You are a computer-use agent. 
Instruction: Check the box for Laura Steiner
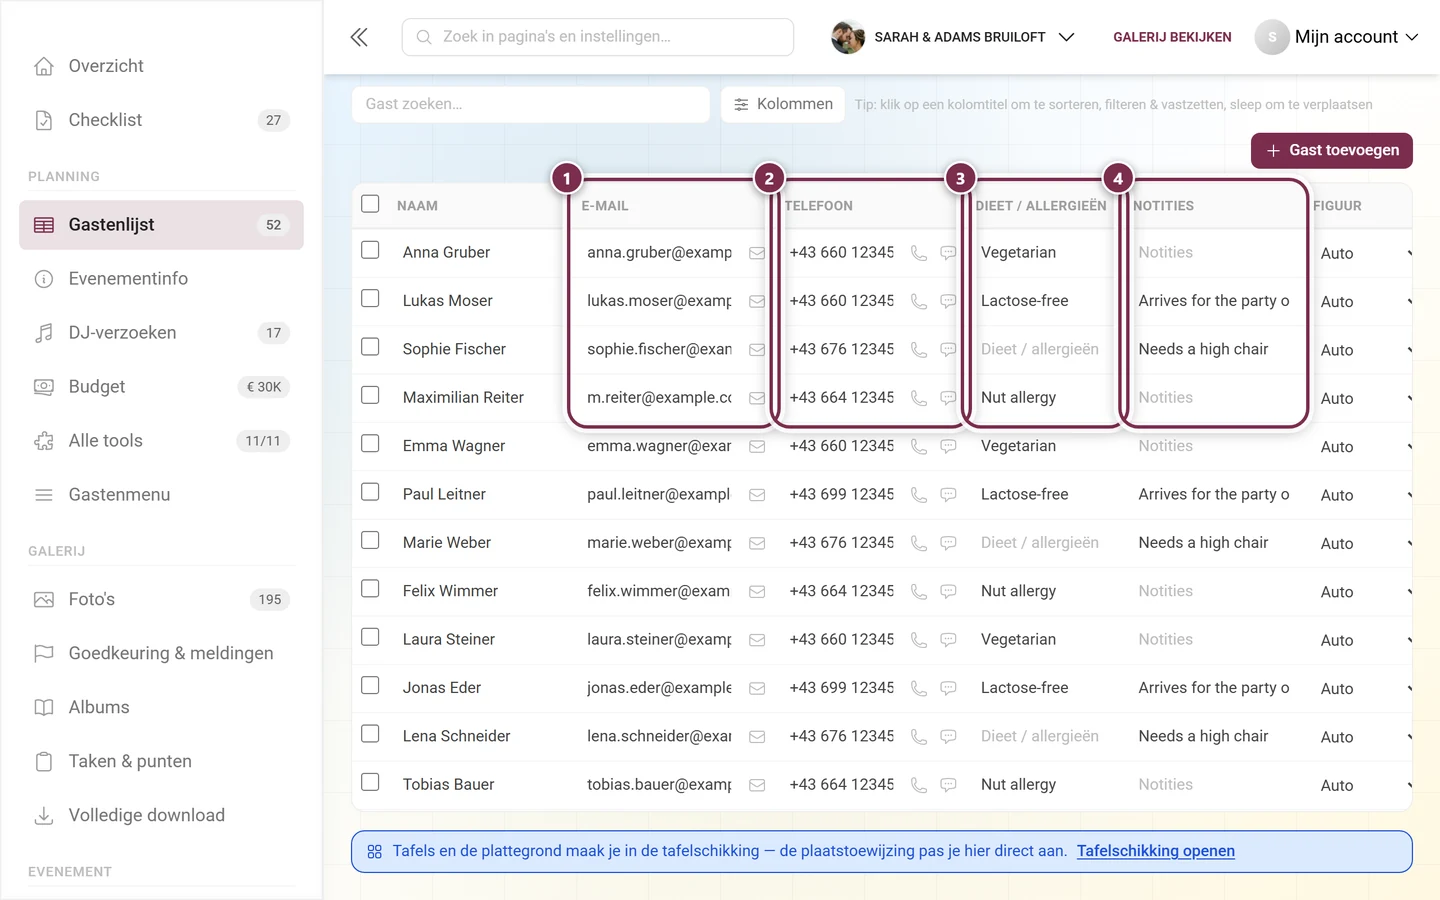(x=370, y=637)
